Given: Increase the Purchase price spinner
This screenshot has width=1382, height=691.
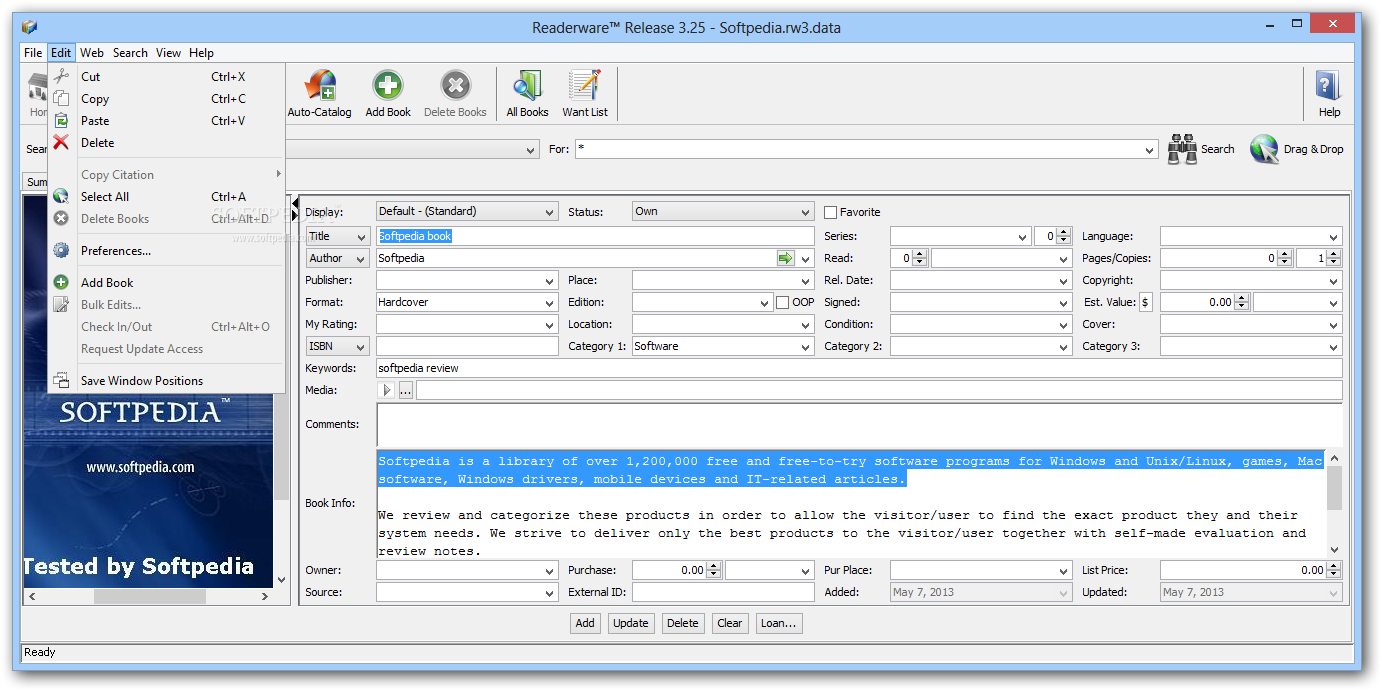Looking at the screenshot, I should [x=713, y=566].
